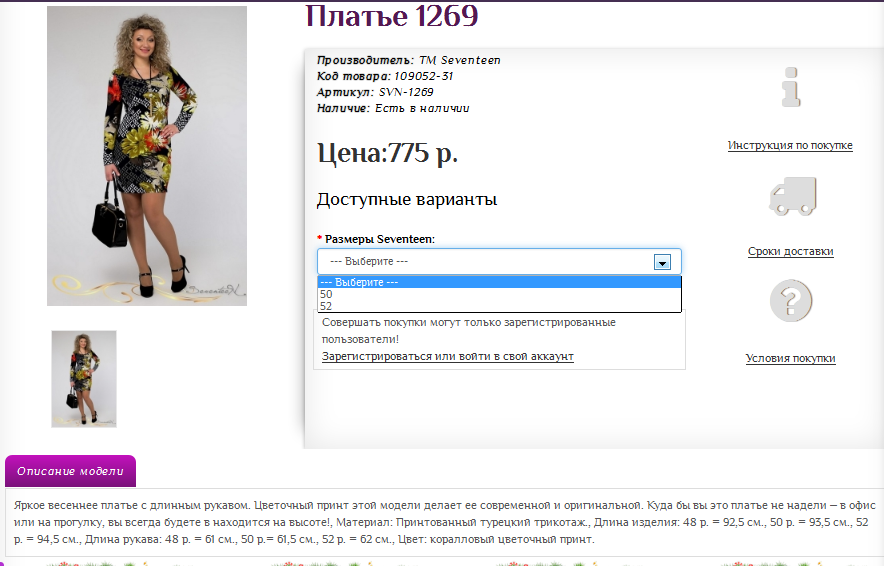Click the question mark conditions icon
Image resolution: width=884 pixels, height=566 pixels.
[791, 300]
